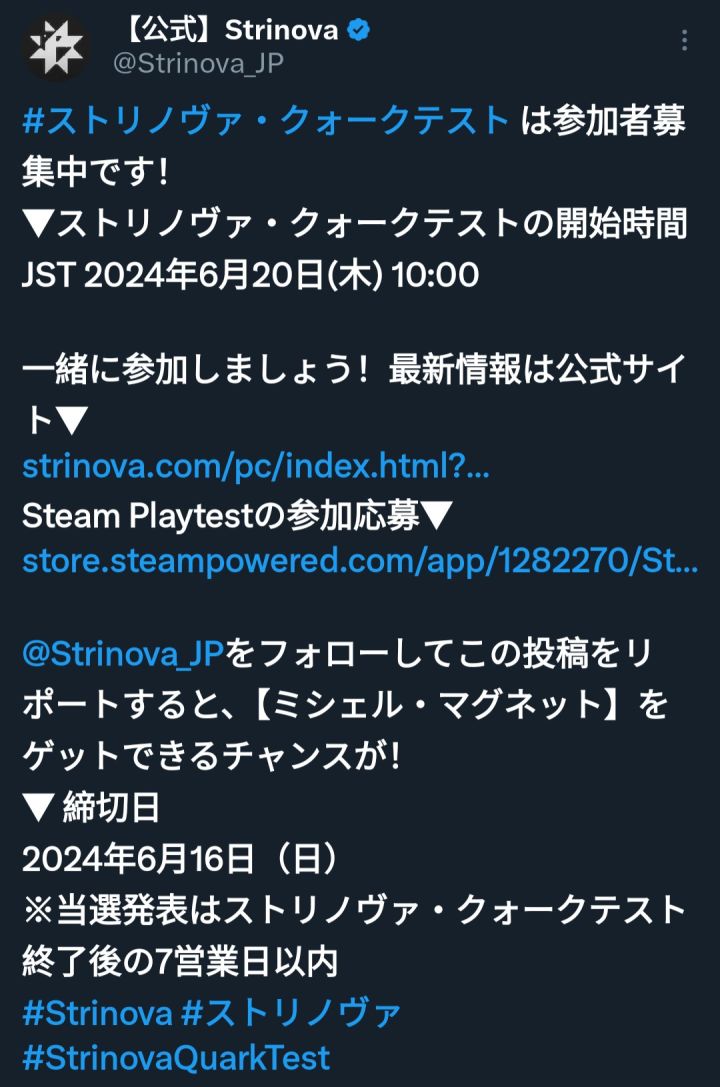This screenshot has height=1087, width=720.
Task: Open the store.steampowered.com app link
Action: click(360, 560)
